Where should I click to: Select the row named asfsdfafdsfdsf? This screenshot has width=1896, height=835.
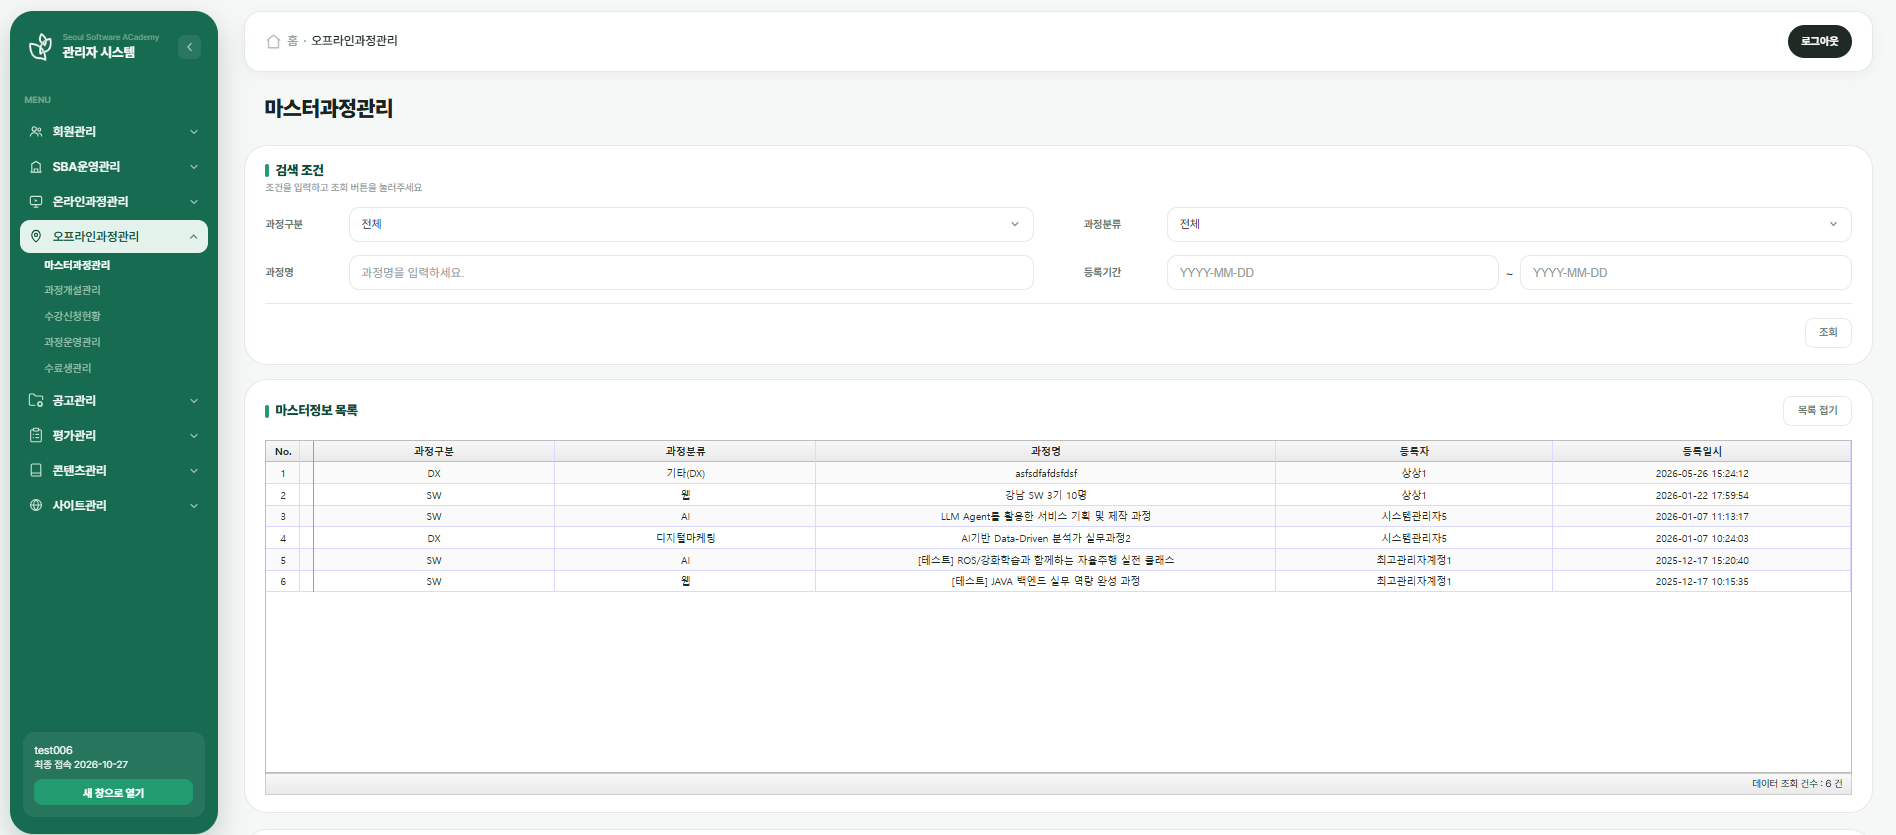coord(1058,473)
